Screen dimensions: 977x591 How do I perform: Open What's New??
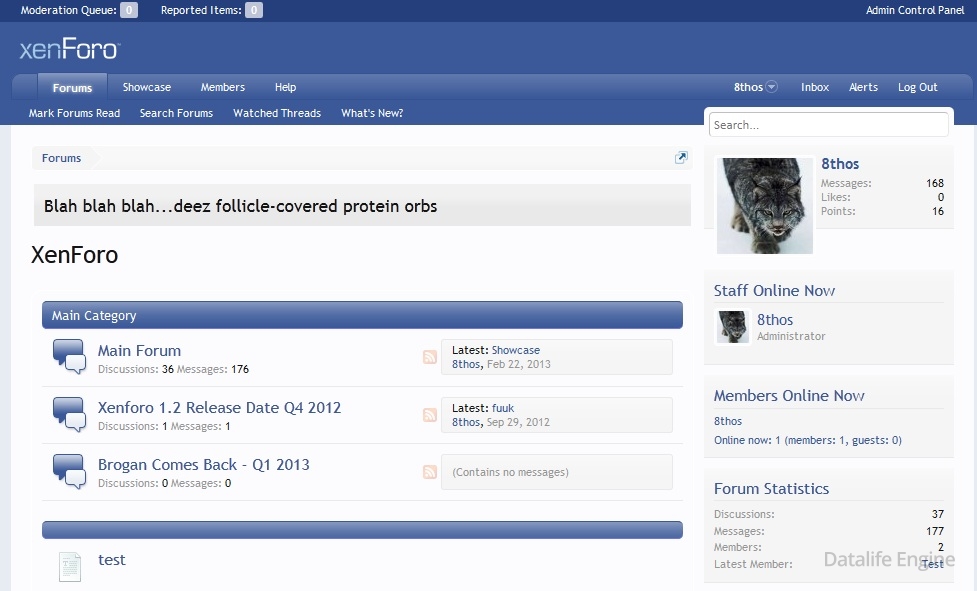372,113
